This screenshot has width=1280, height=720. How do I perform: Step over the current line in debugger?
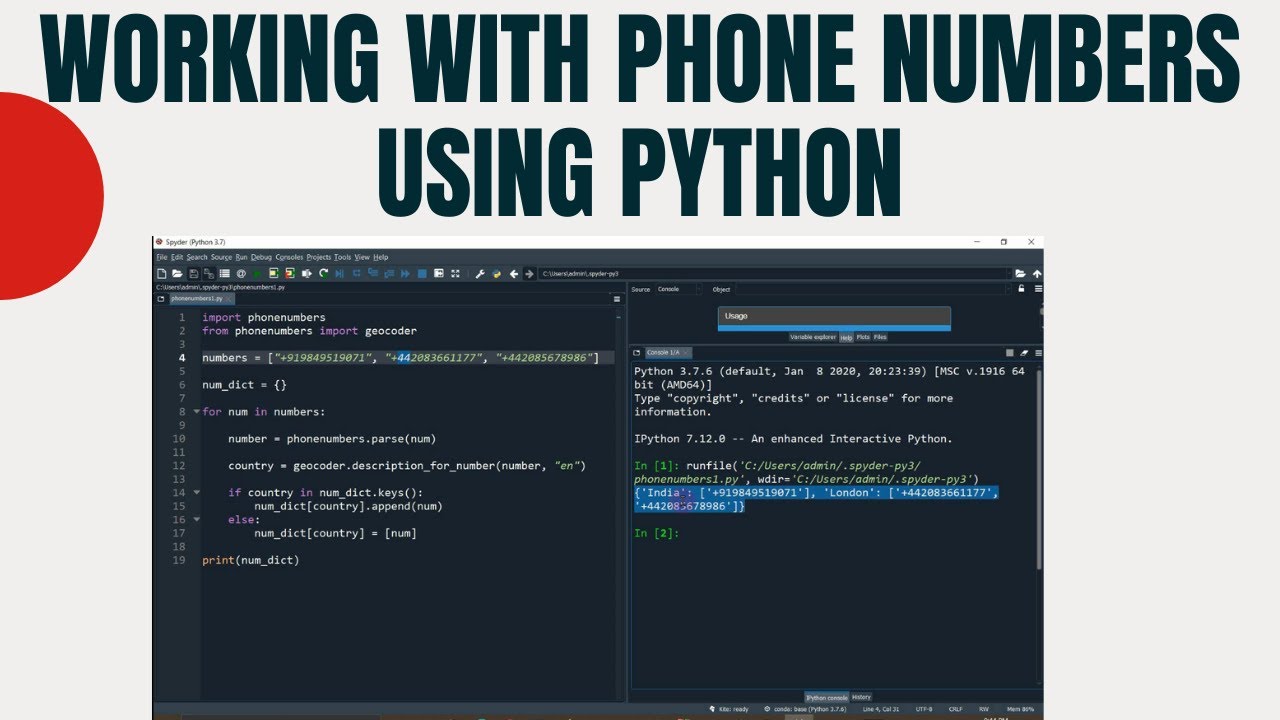(357, 273)
